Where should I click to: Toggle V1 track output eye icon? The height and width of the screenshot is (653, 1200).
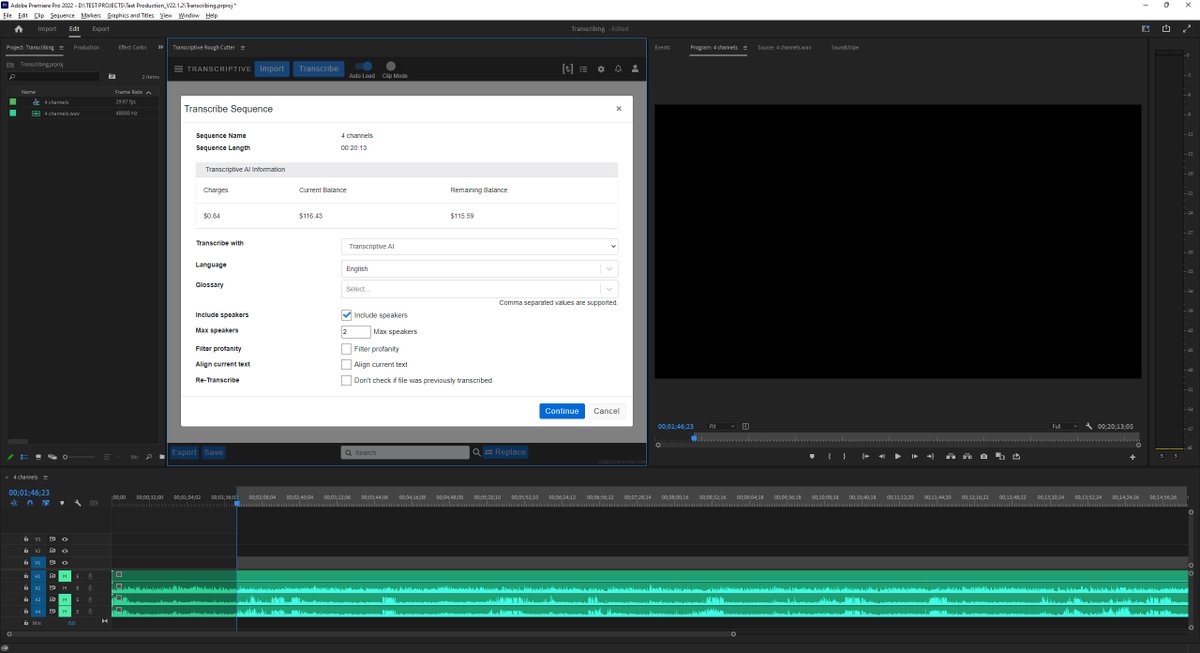click(x=65, y=563)
